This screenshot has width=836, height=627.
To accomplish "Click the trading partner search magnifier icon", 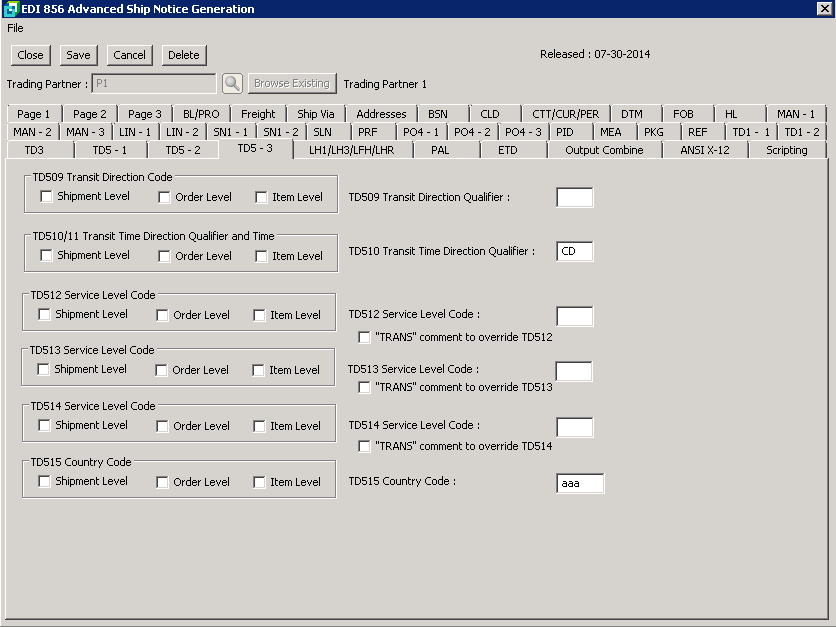I will point(232,84).
